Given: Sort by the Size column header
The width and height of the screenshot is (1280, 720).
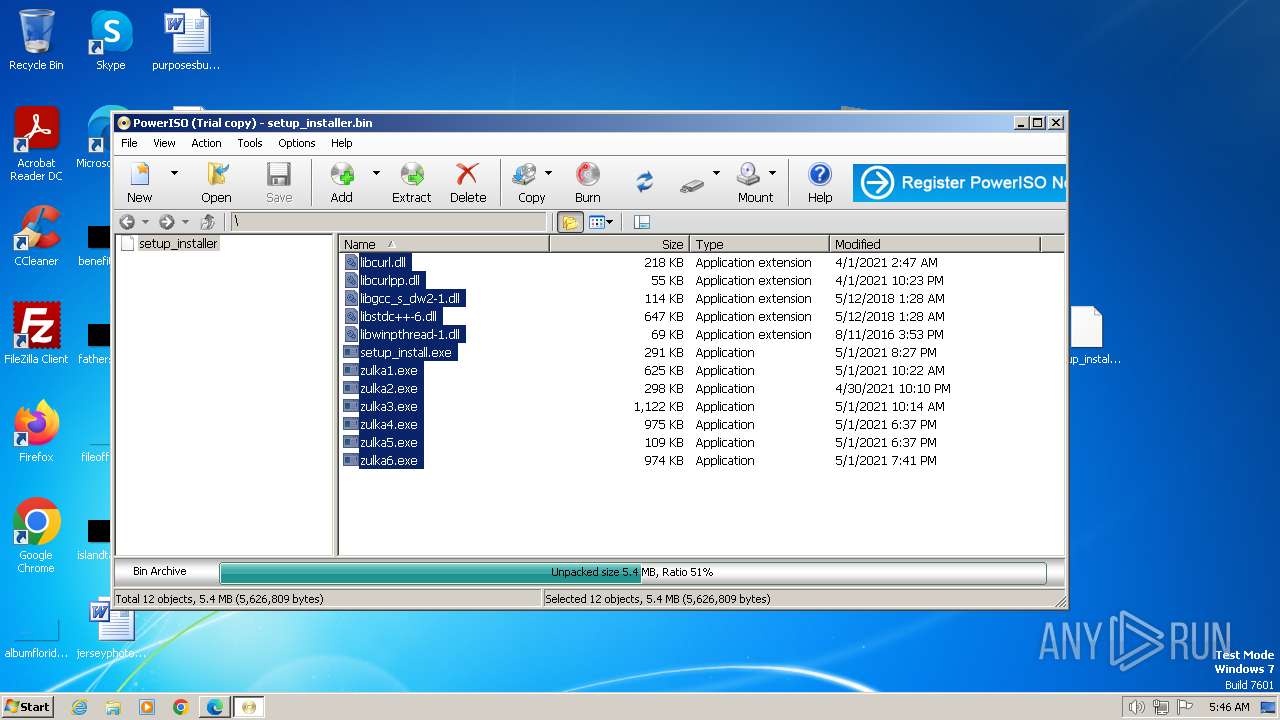Looking at the screenshot, I should pos(619,244).
